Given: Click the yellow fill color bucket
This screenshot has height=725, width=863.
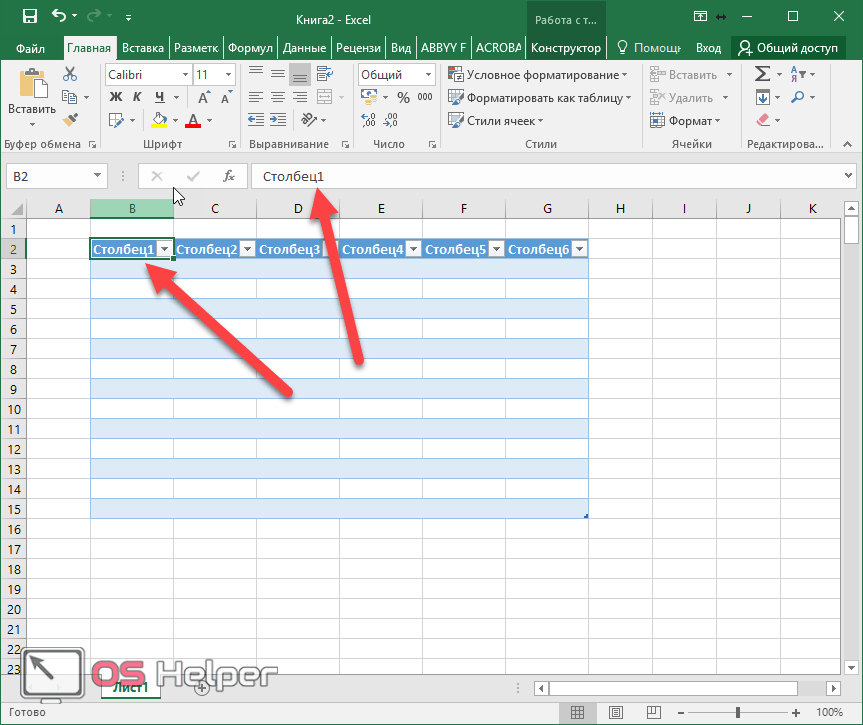Looking at the screenshot, I should 159,120.
